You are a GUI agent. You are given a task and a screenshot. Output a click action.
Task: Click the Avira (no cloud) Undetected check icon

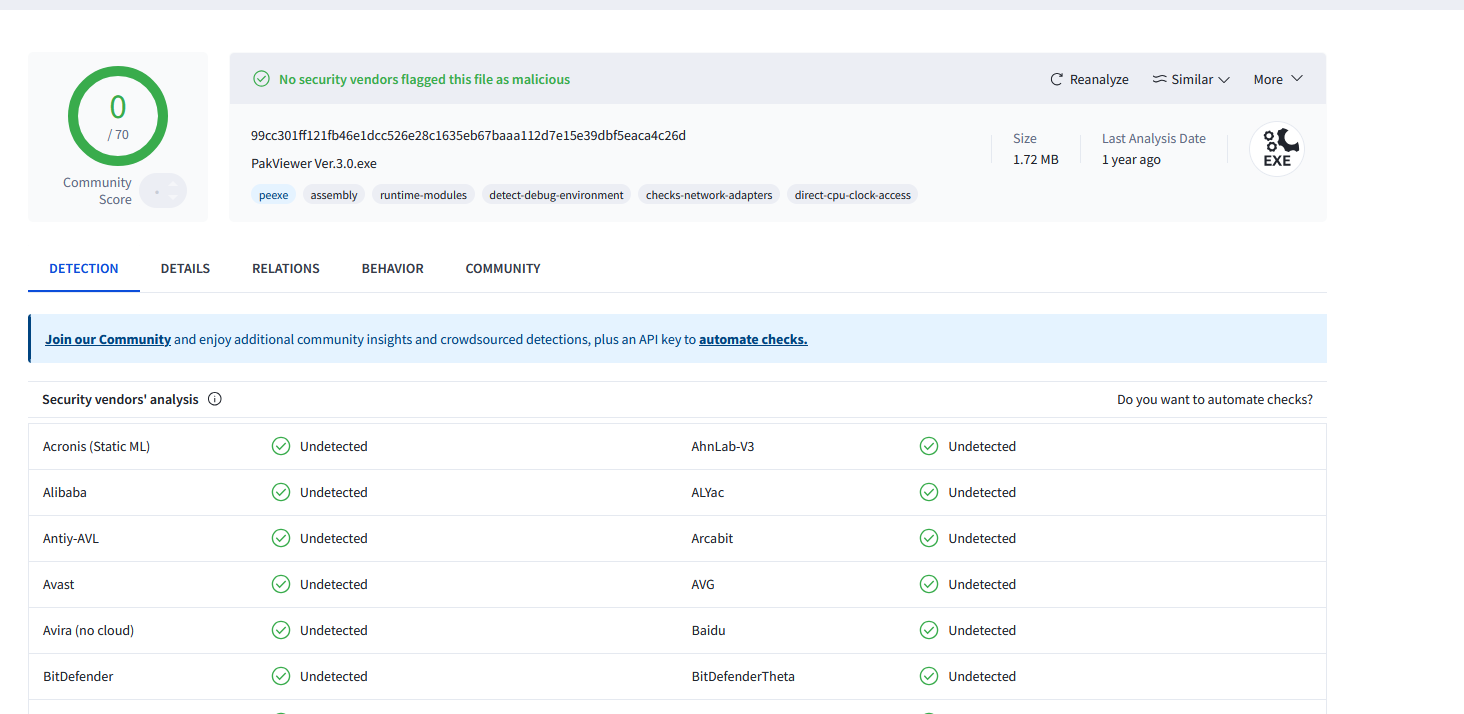pos(281,630)
